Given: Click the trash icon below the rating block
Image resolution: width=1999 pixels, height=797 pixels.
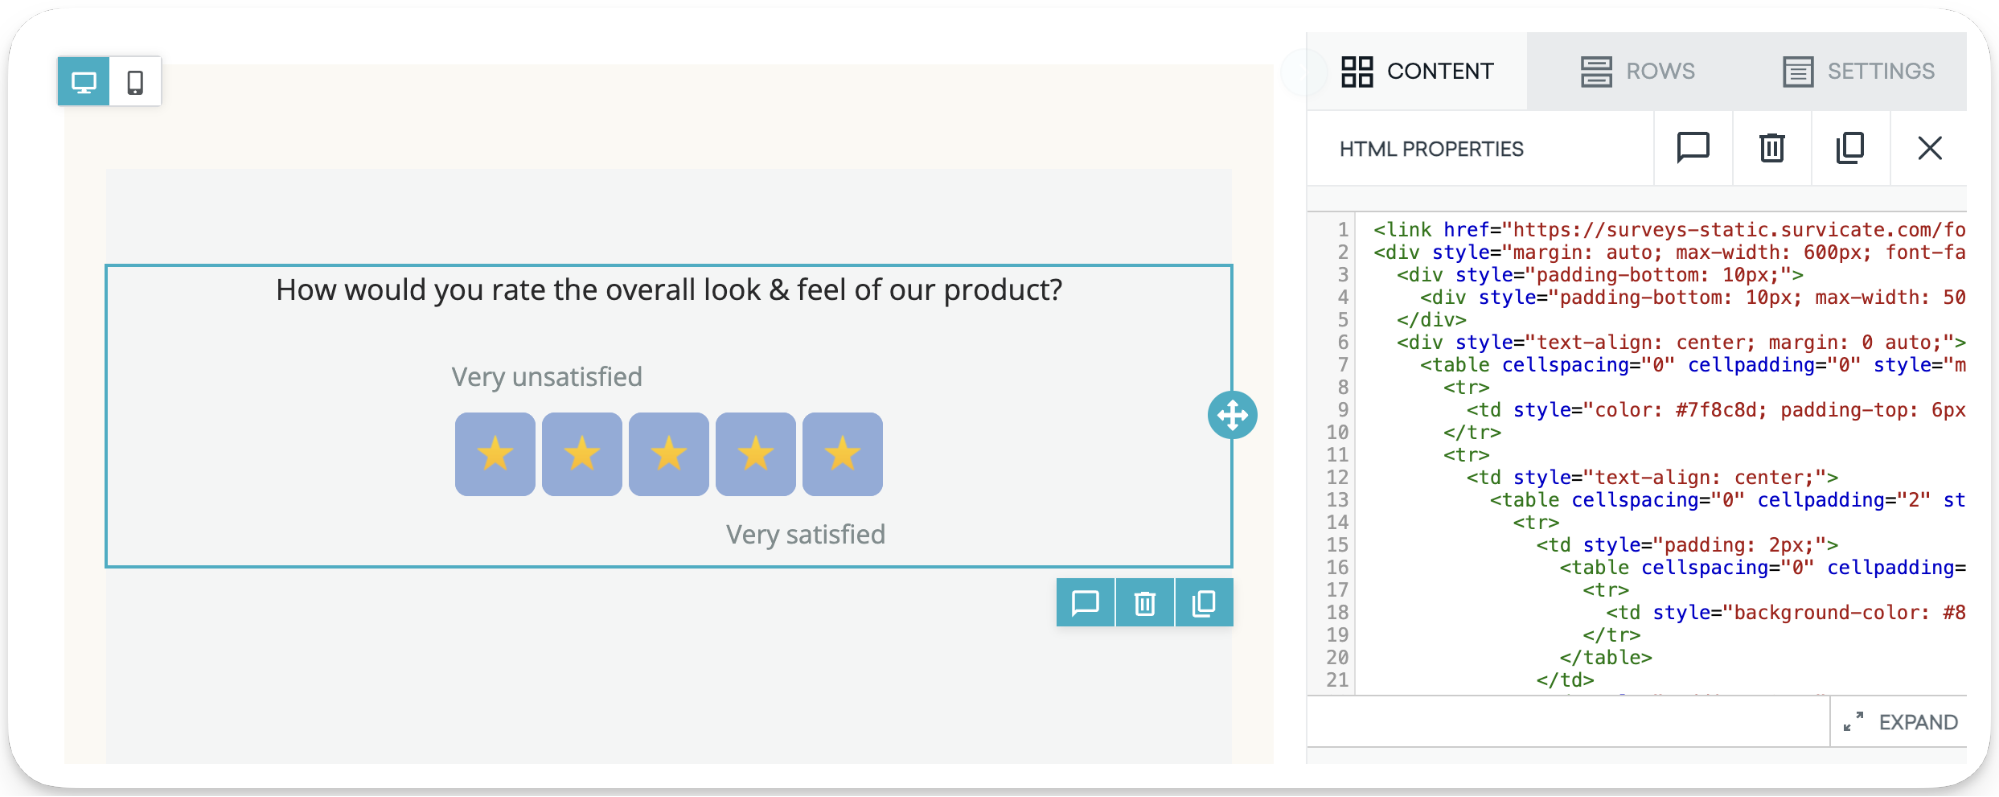Looking at the screenshot, I should 1144,602.
